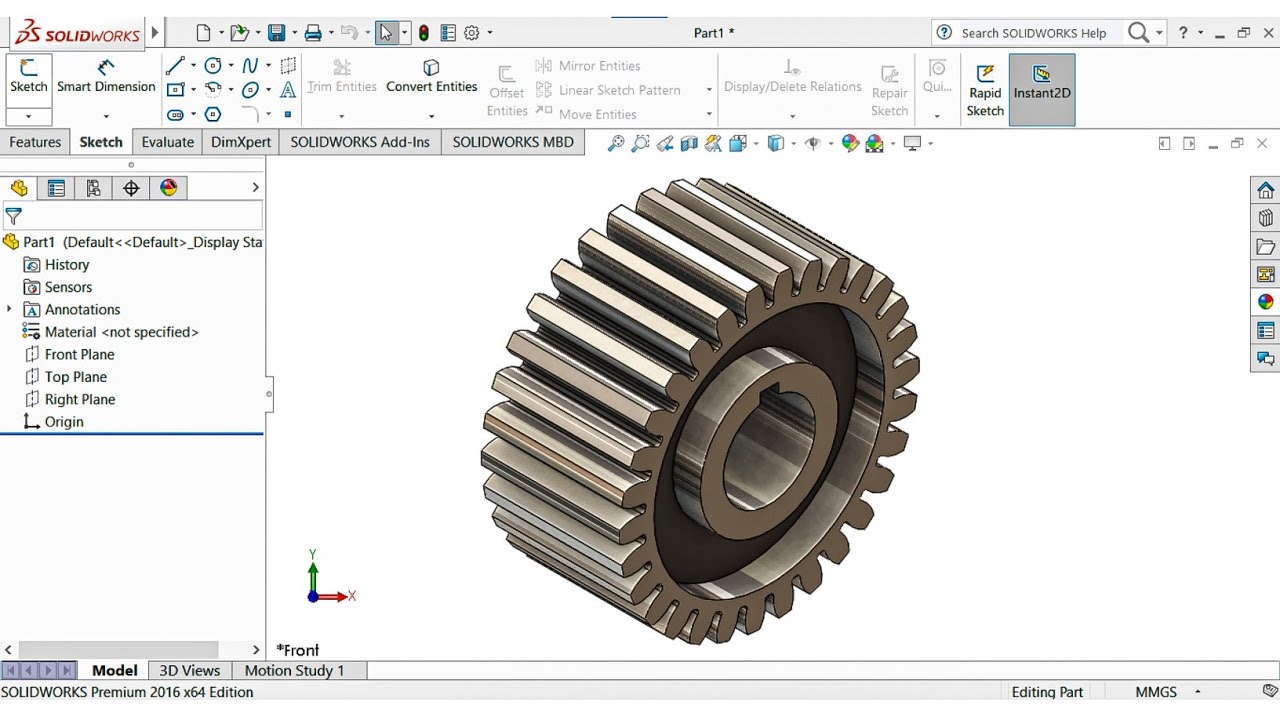The height and width of the screenshot is (720, 1280).
Task: Click Smart Dimension button
Action: click(x=106, y=77)
